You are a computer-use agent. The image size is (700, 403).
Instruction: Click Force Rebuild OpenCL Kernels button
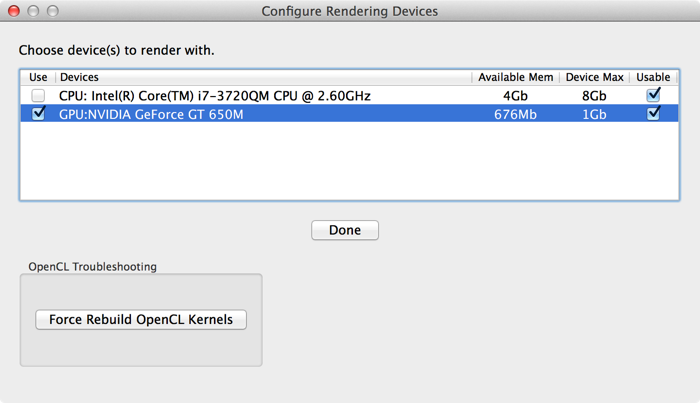pyautogui.click(x=141, y=320)
